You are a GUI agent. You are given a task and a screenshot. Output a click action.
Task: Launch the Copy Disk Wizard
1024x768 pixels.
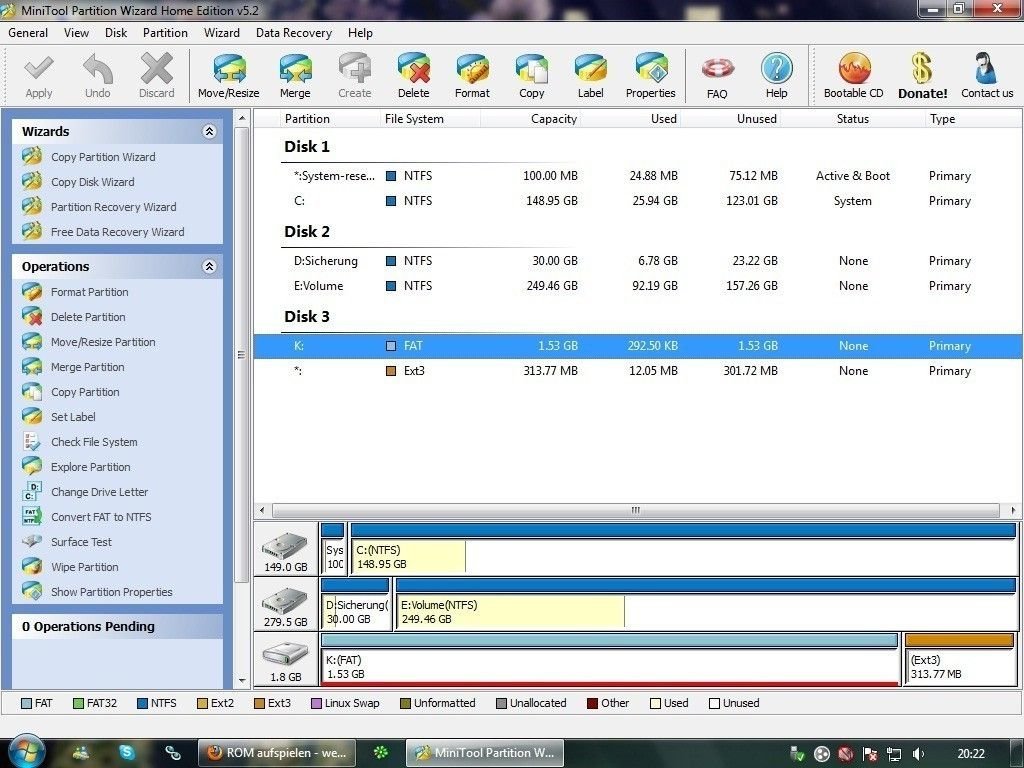[93, 182]
